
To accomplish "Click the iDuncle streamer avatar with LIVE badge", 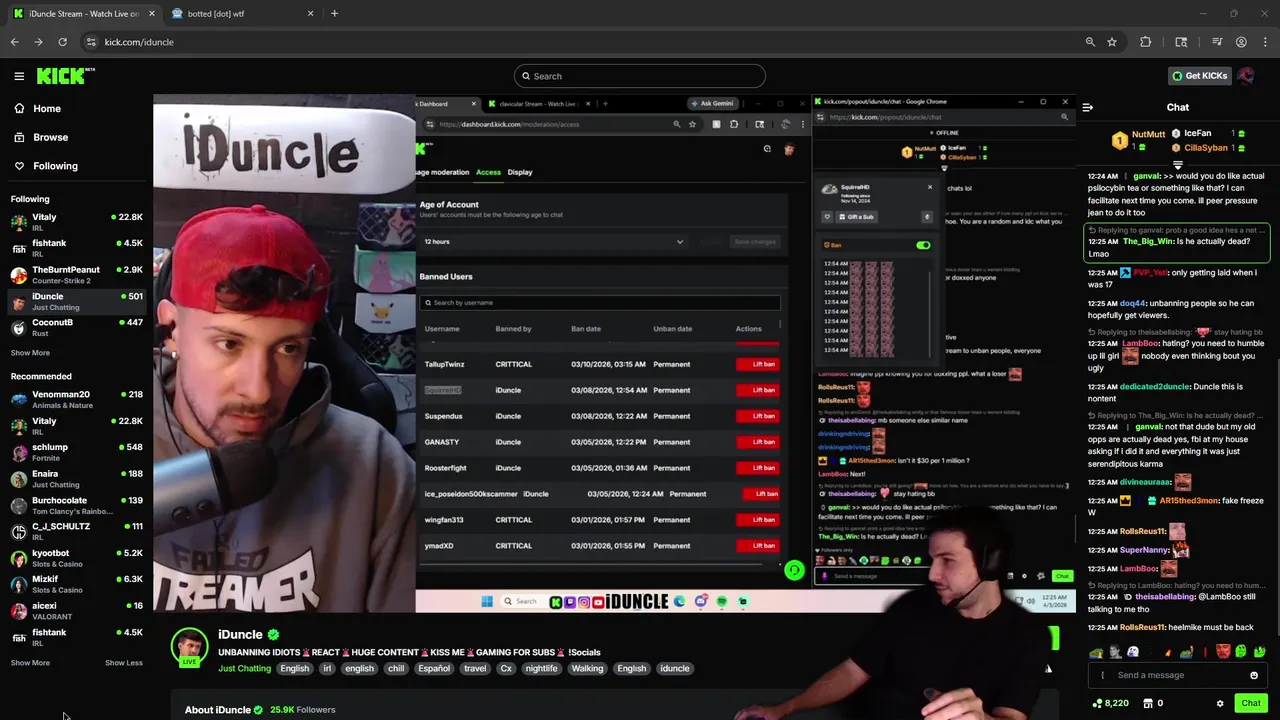I will [x=189, y=647].
